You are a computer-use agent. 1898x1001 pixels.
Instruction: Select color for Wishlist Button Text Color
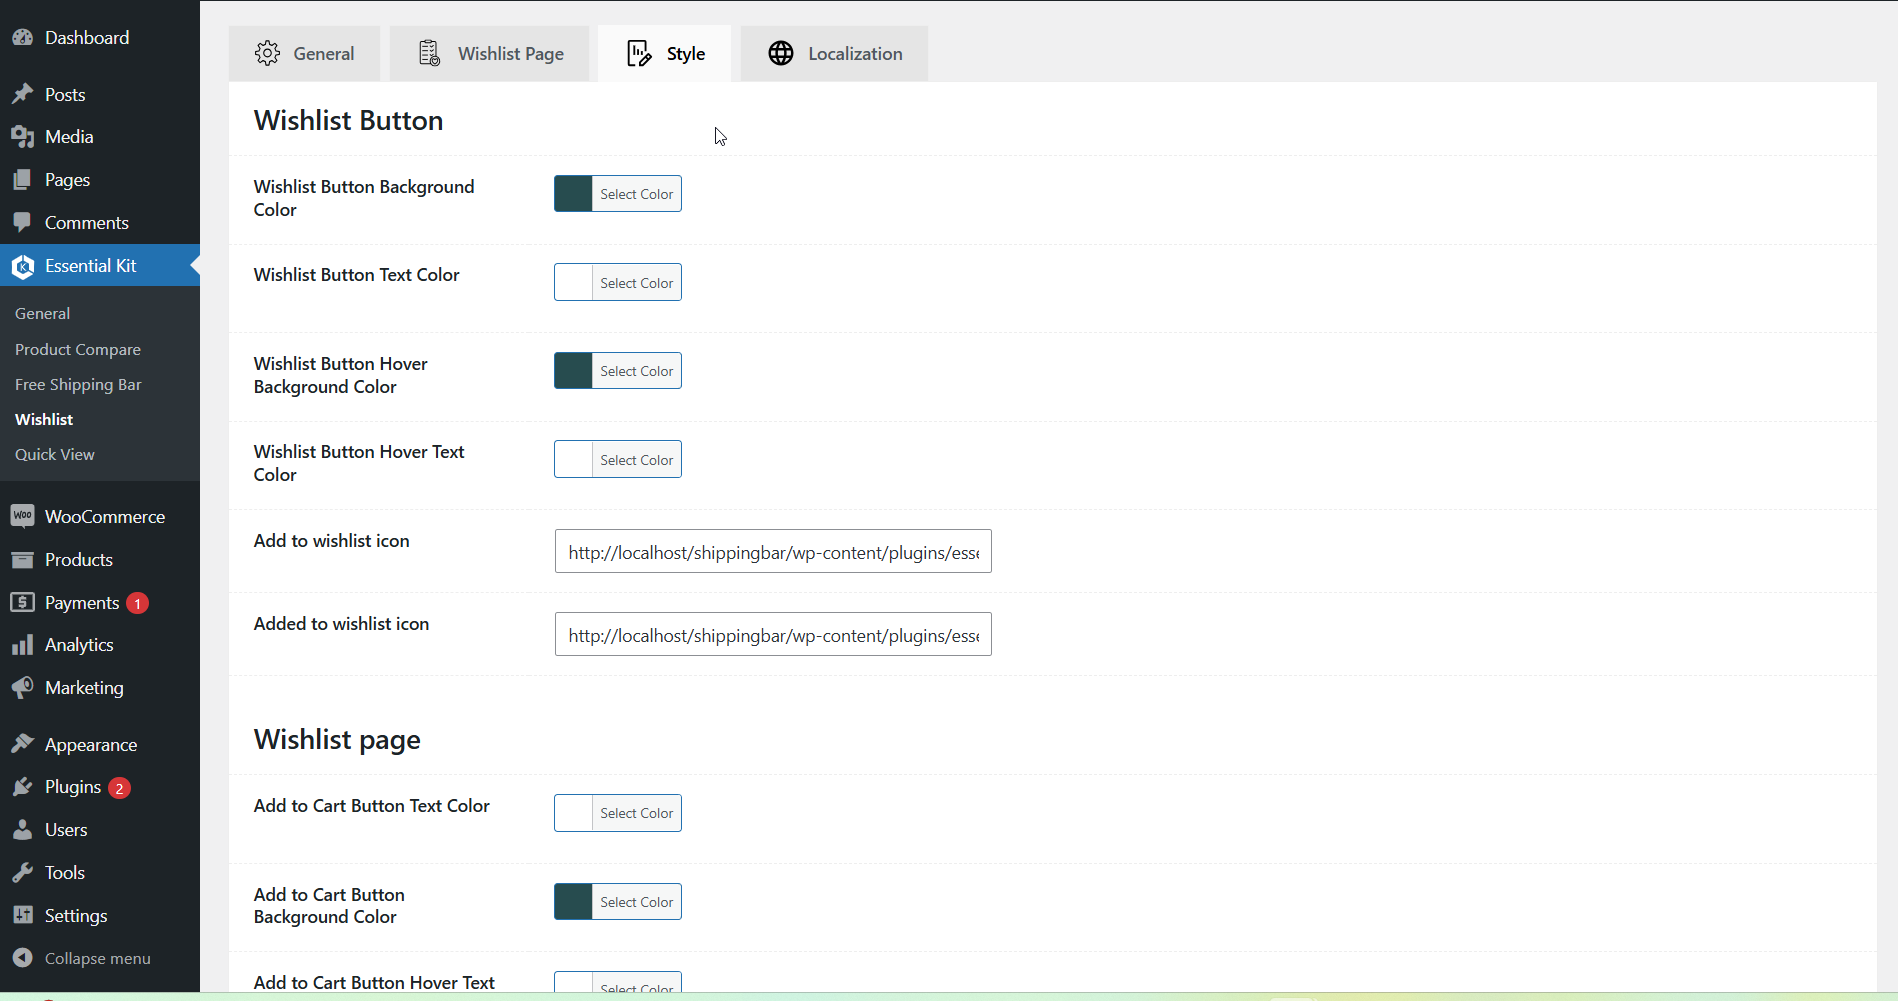[636, 283]
